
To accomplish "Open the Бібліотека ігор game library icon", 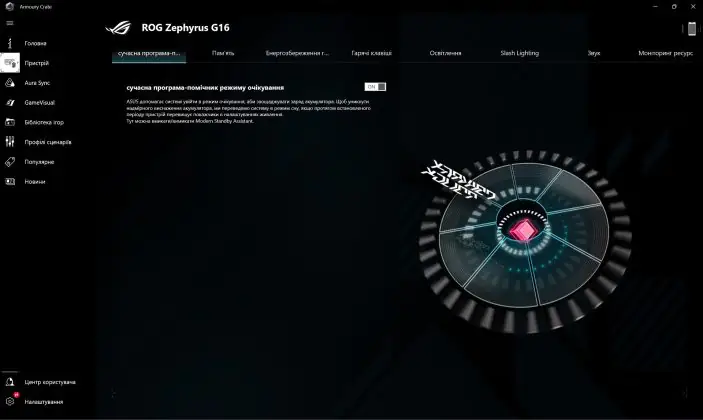I will (10, 122).
